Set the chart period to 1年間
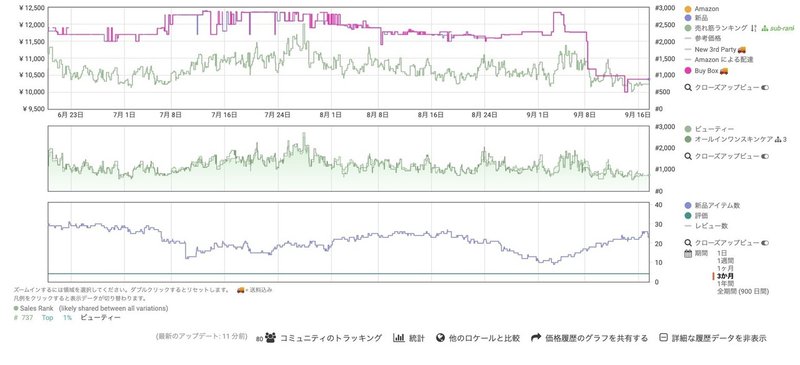The height and width of the screenshot is (365, 800). [x=725, y=284]
